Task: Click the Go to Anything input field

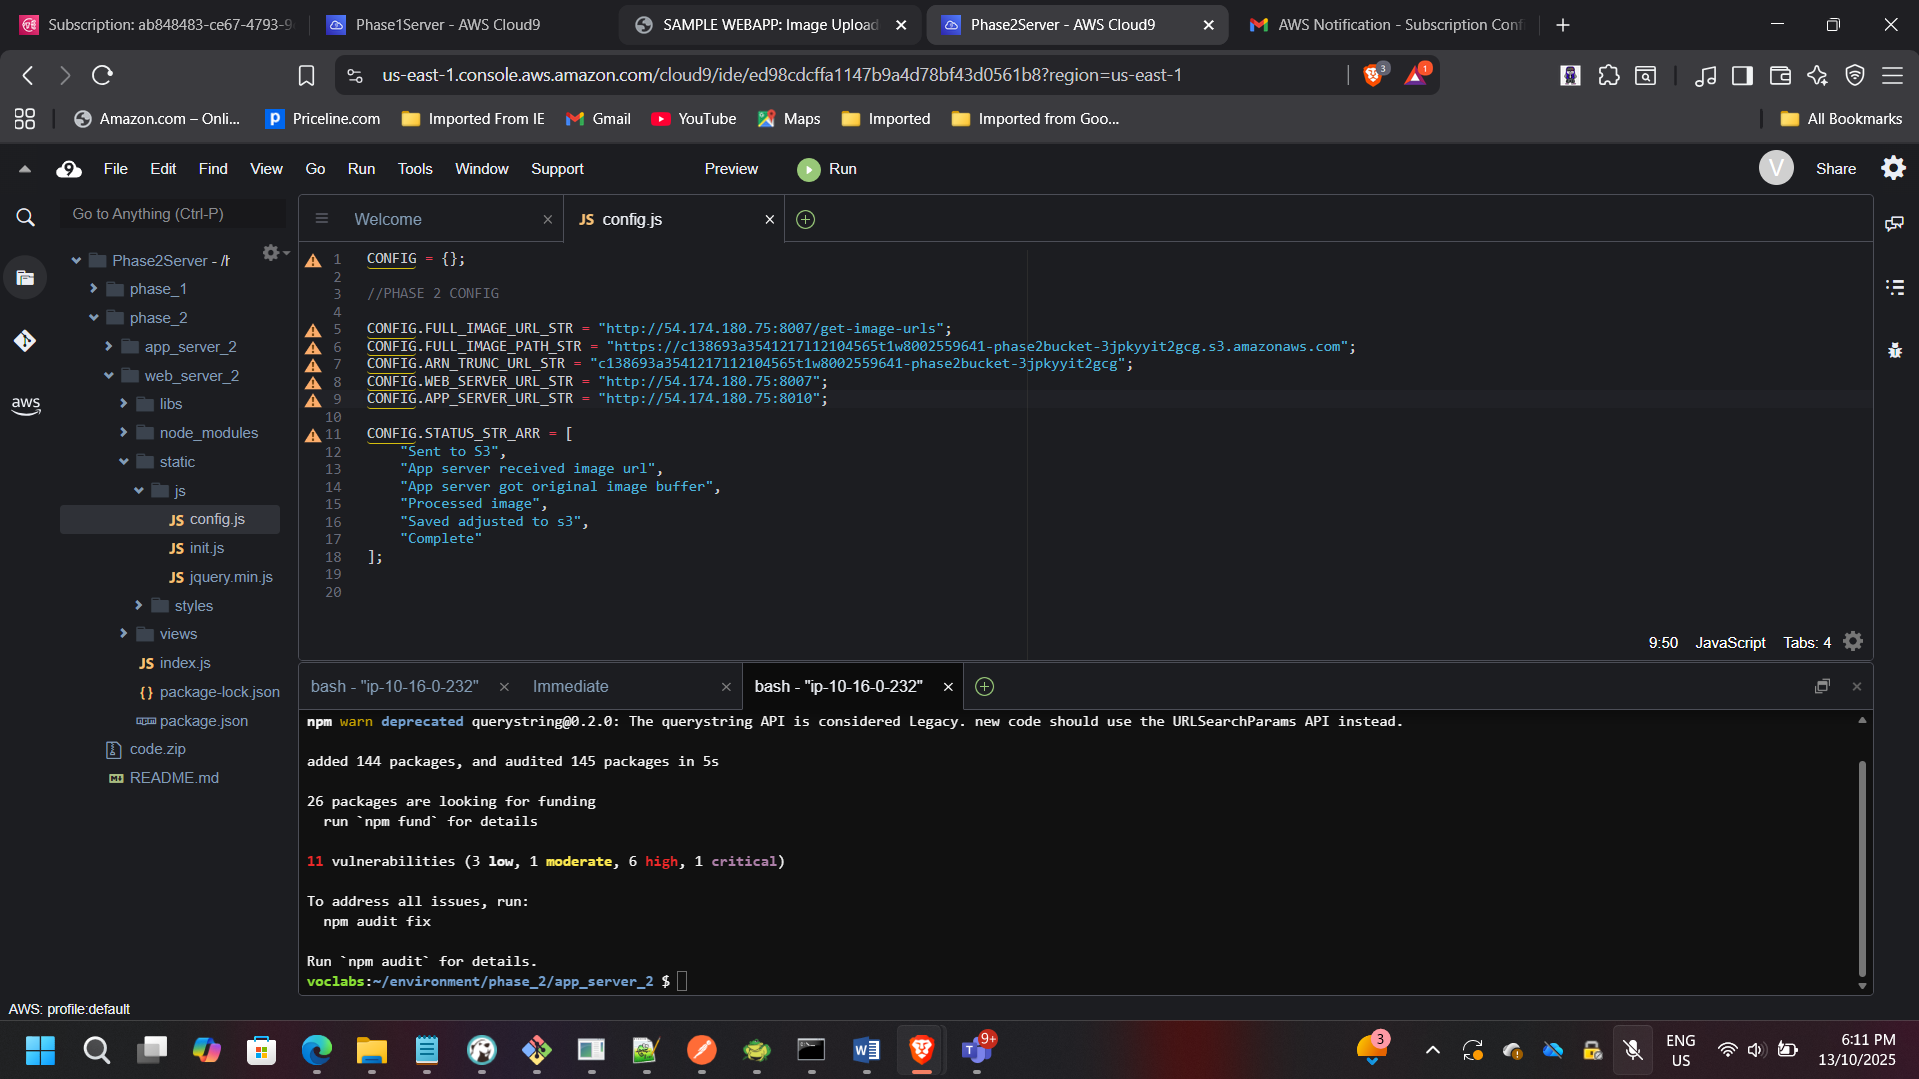Action: pos(172,213)
